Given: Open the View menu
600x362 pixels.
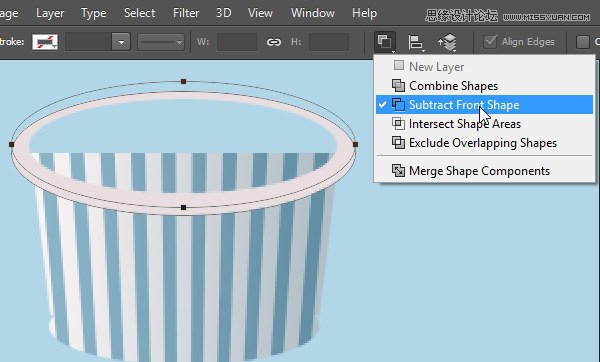Looking at the screenshot, I should pos(260,13).
